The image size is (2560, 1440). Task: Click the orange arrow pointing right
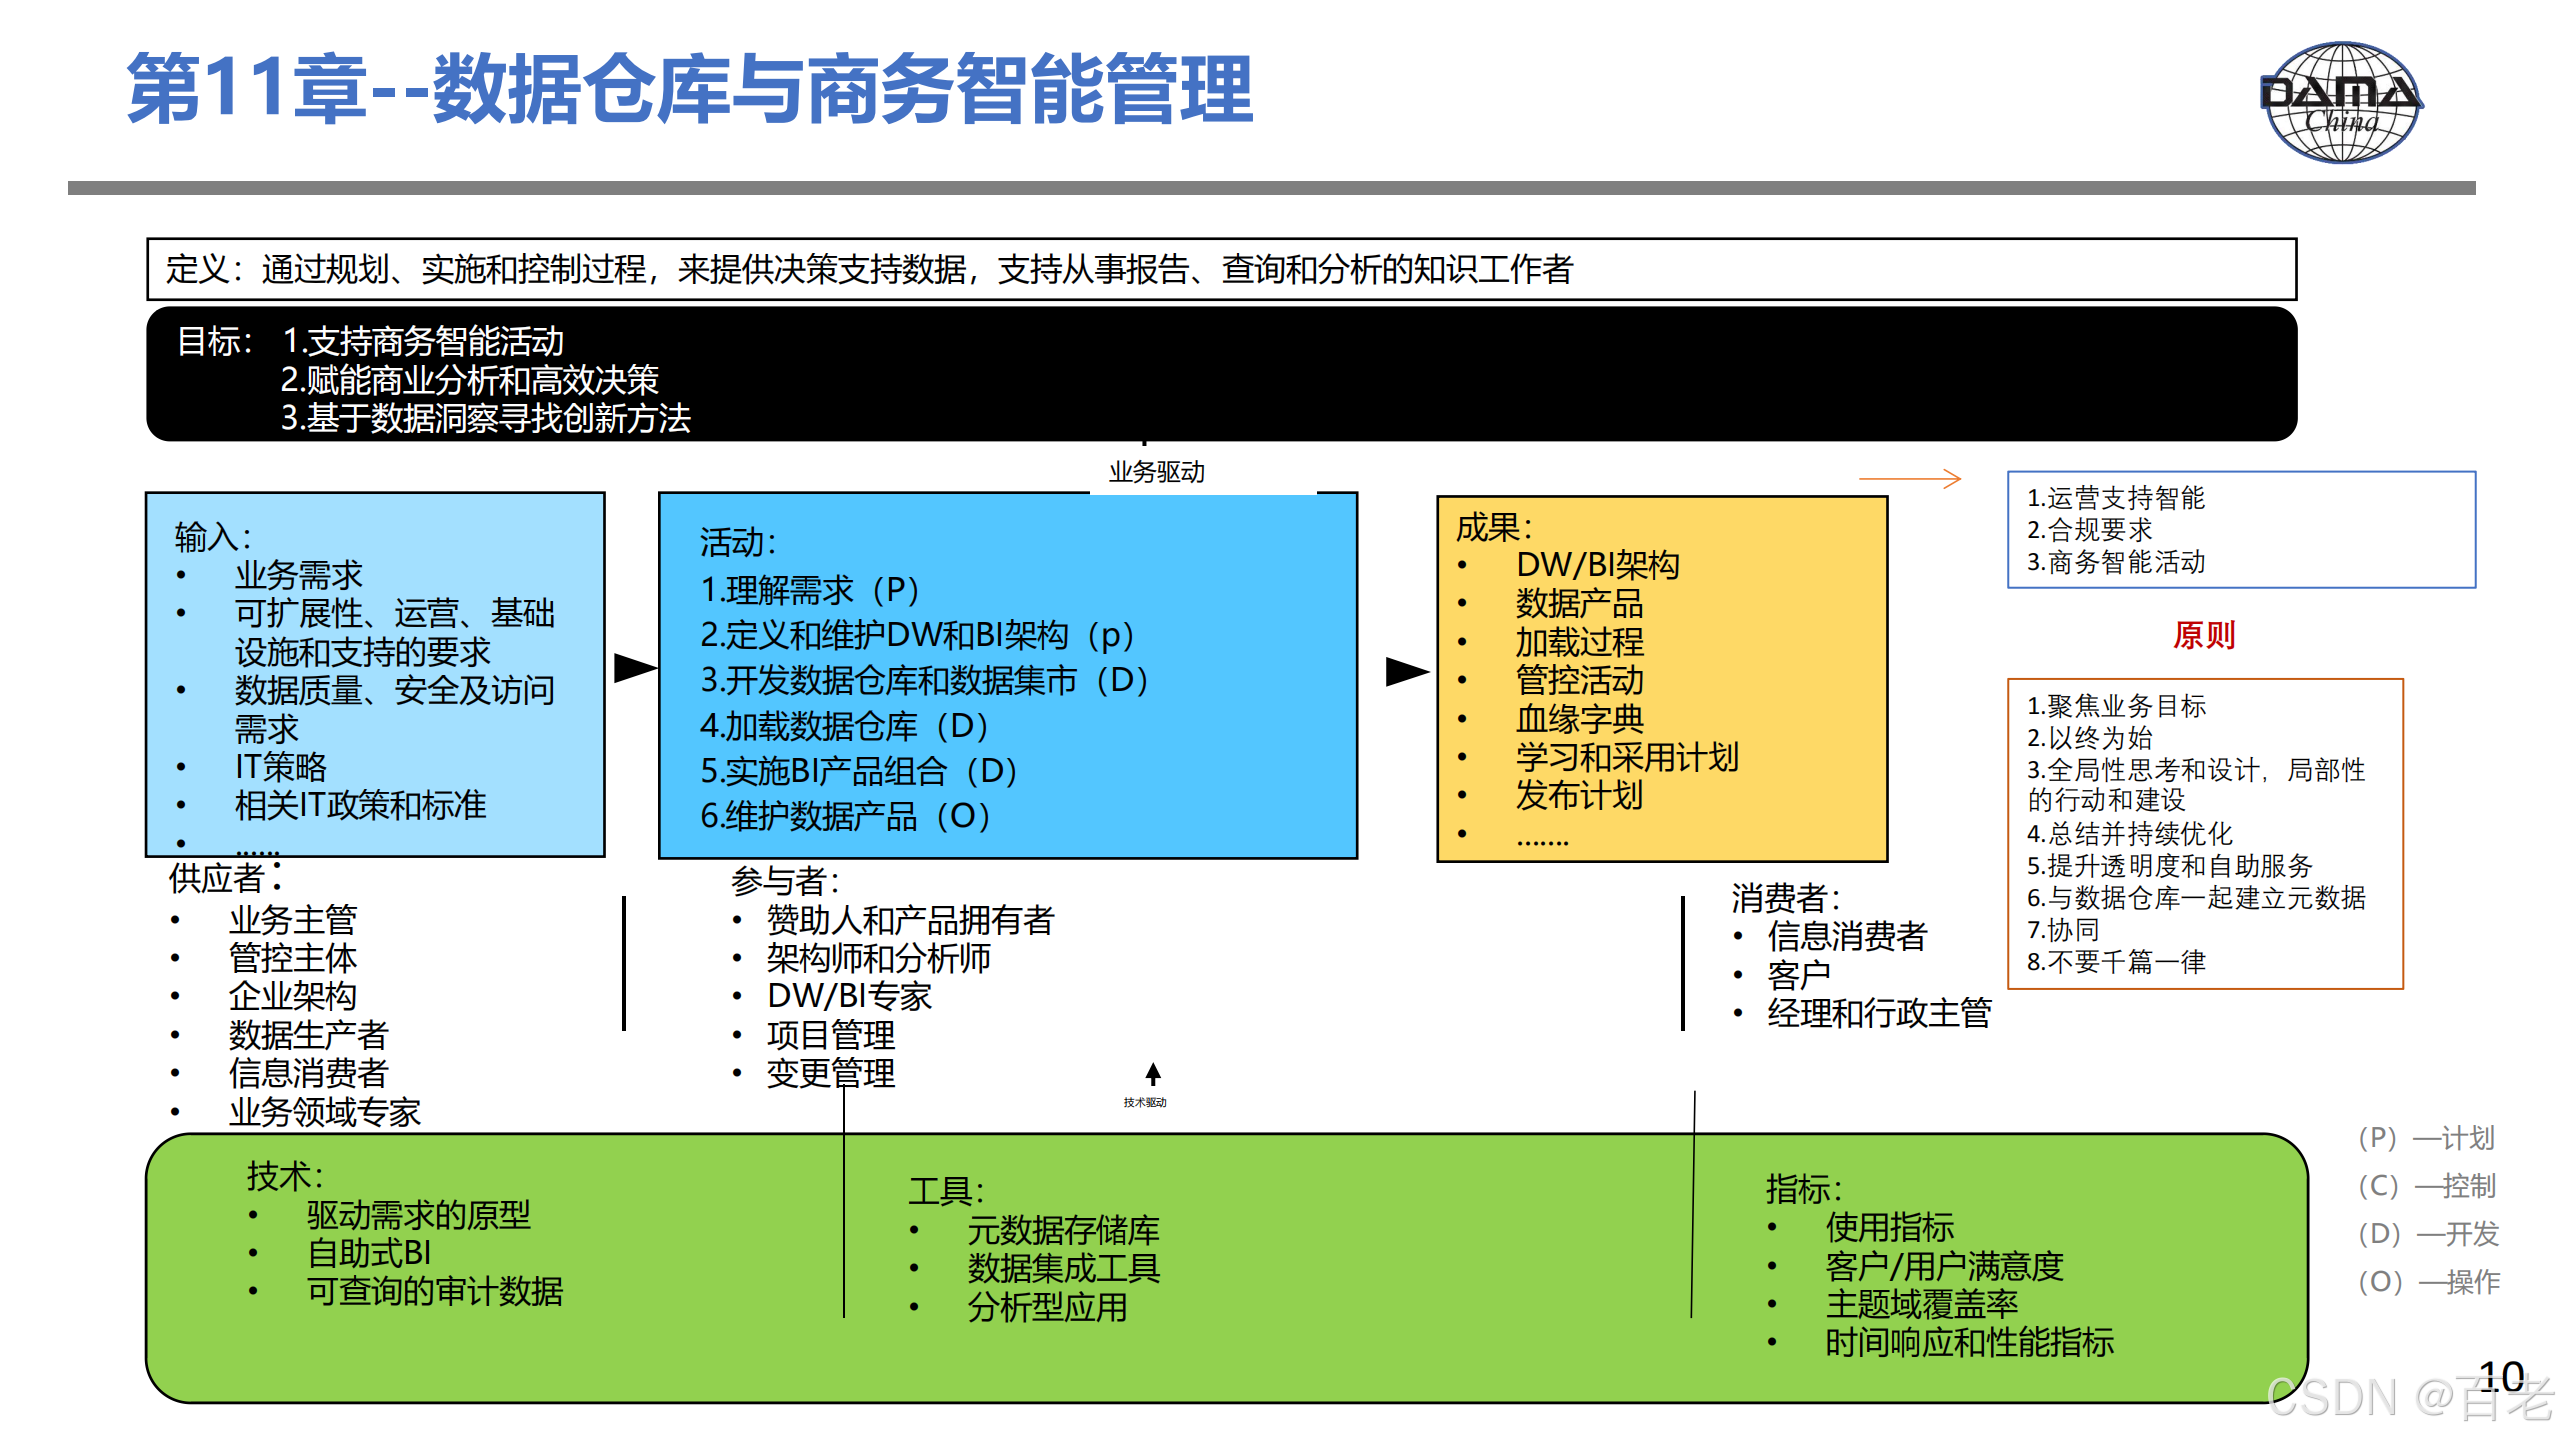coord(1910,479)
